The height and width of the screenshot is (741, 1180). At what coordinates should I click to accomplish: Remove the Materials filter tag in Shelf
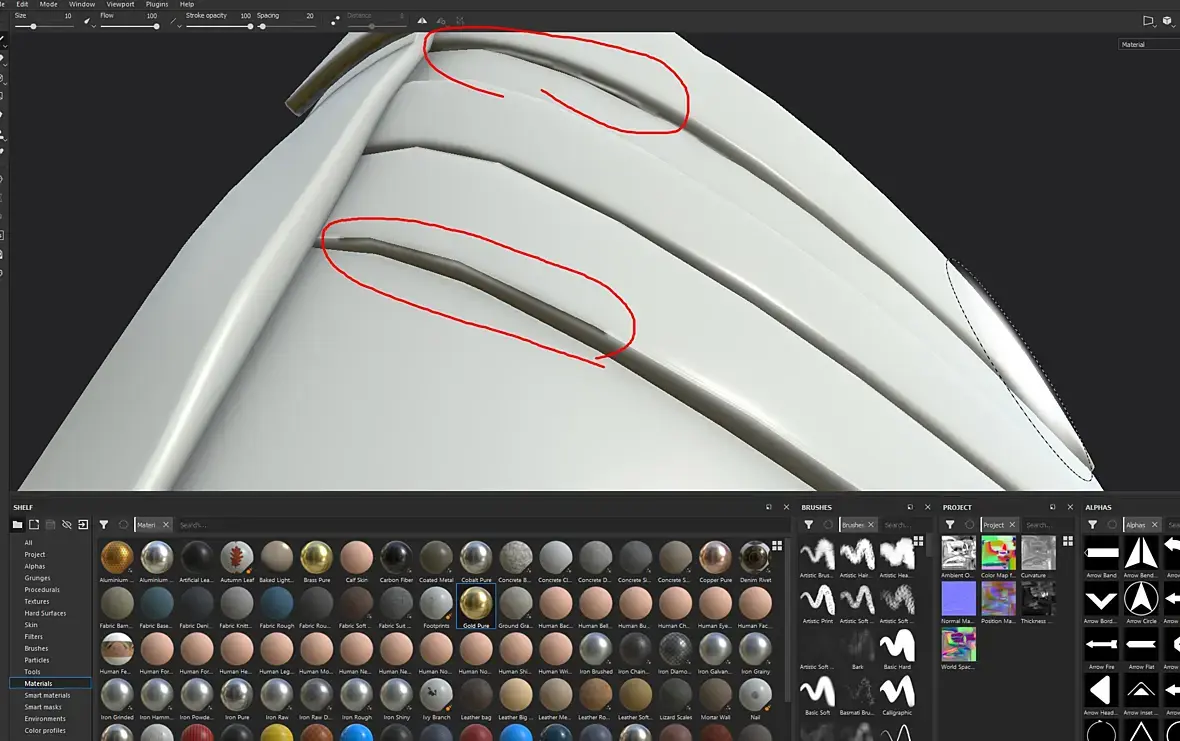coord(166,524)
